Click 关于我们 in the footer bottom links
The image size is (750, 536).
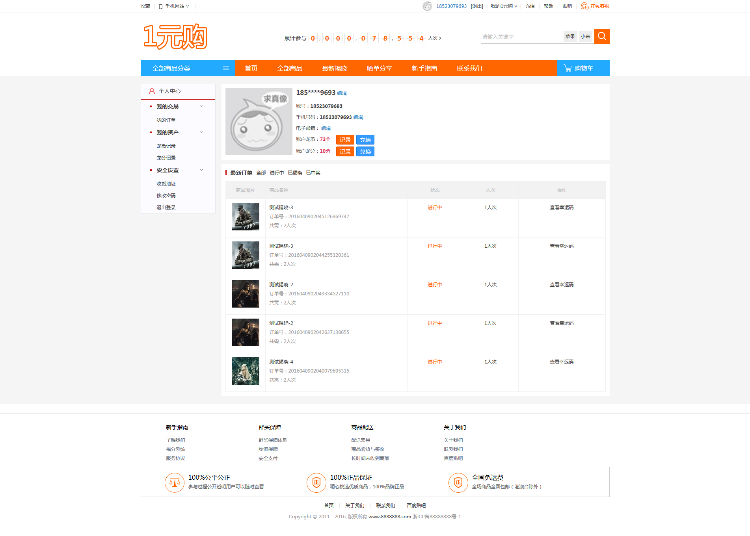click(x=354, y=505)
